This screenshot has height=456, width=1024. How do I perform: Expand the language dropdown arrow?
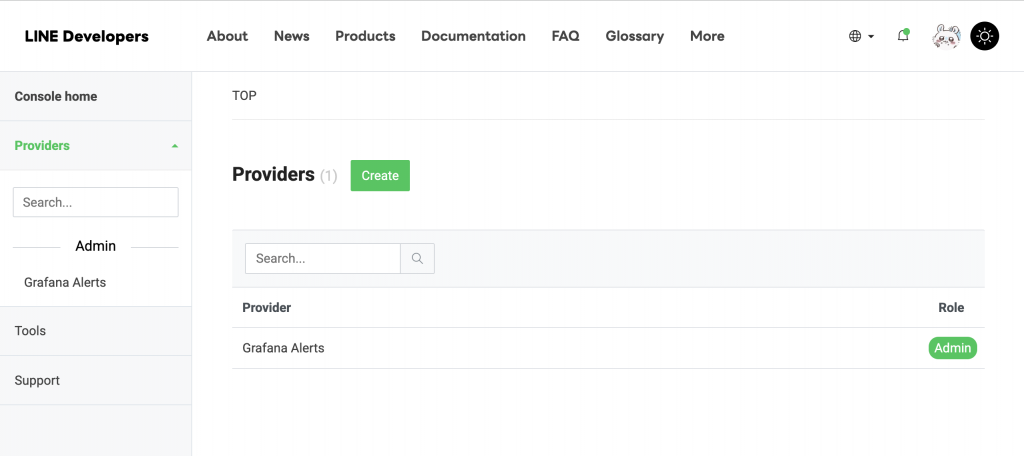tap(871, 37)
